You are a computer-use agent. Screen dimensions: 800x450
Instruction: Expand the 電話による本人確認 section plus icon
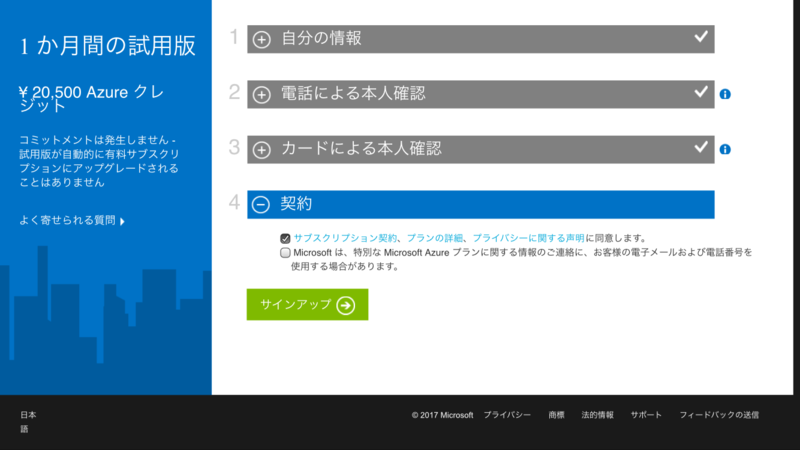click(x=262, y=94)
